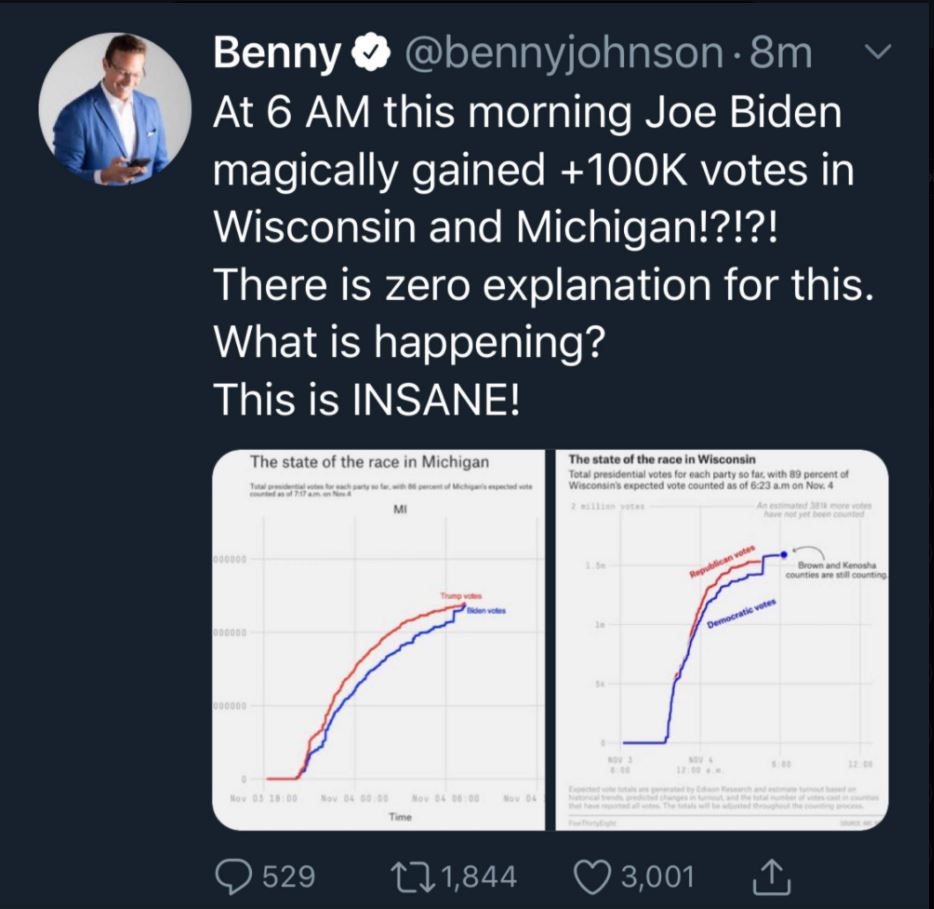
Task: Click the Benny display name
Action: (277, 54)
